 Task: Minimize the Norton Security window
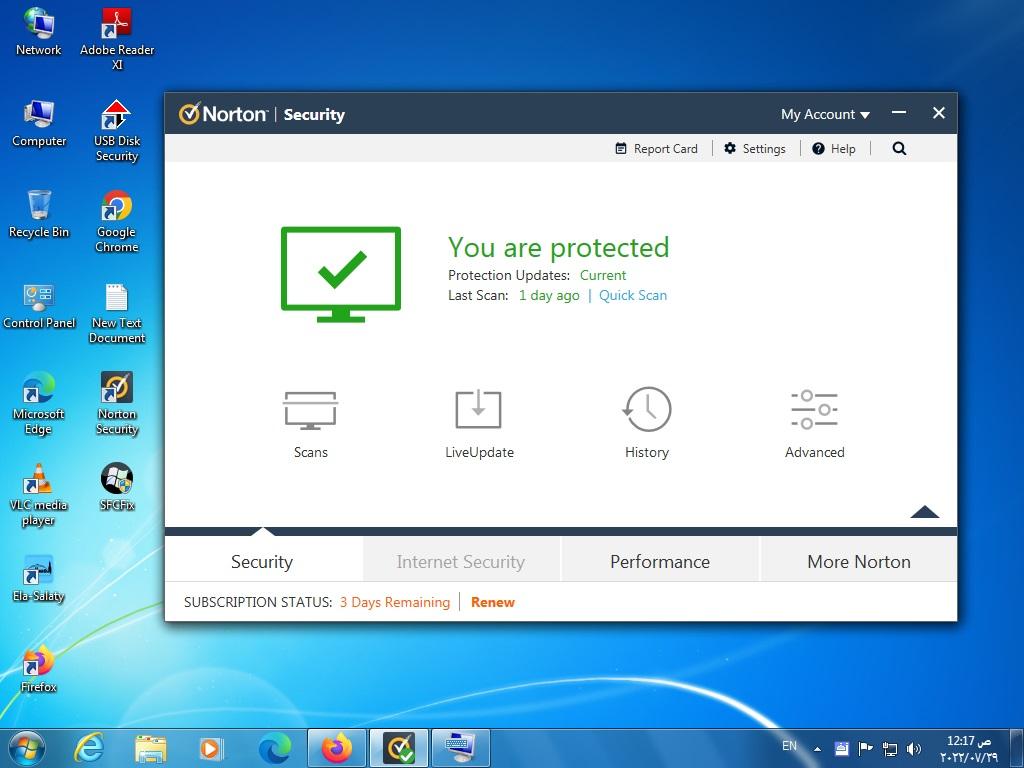tap(899, 113)
